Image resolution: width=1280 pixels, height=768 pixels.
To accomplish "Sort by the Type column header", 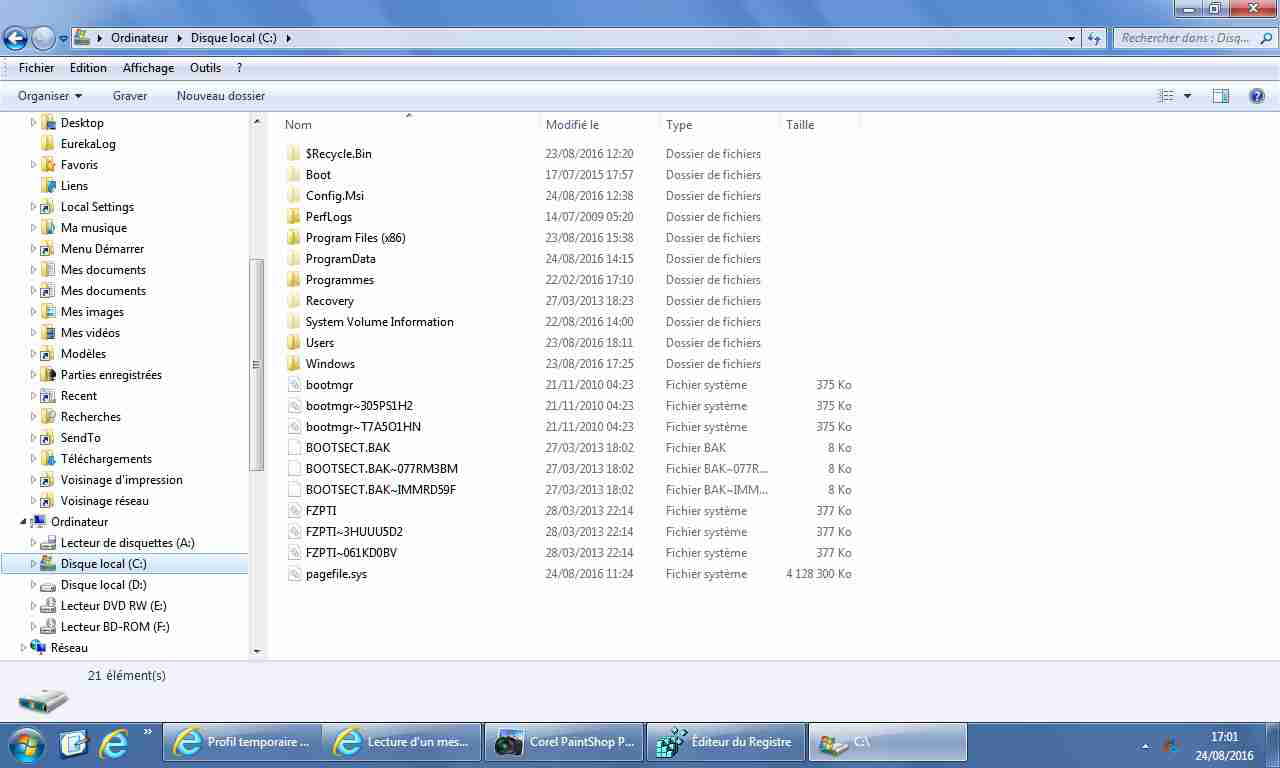I will click(x=719, y=124).
